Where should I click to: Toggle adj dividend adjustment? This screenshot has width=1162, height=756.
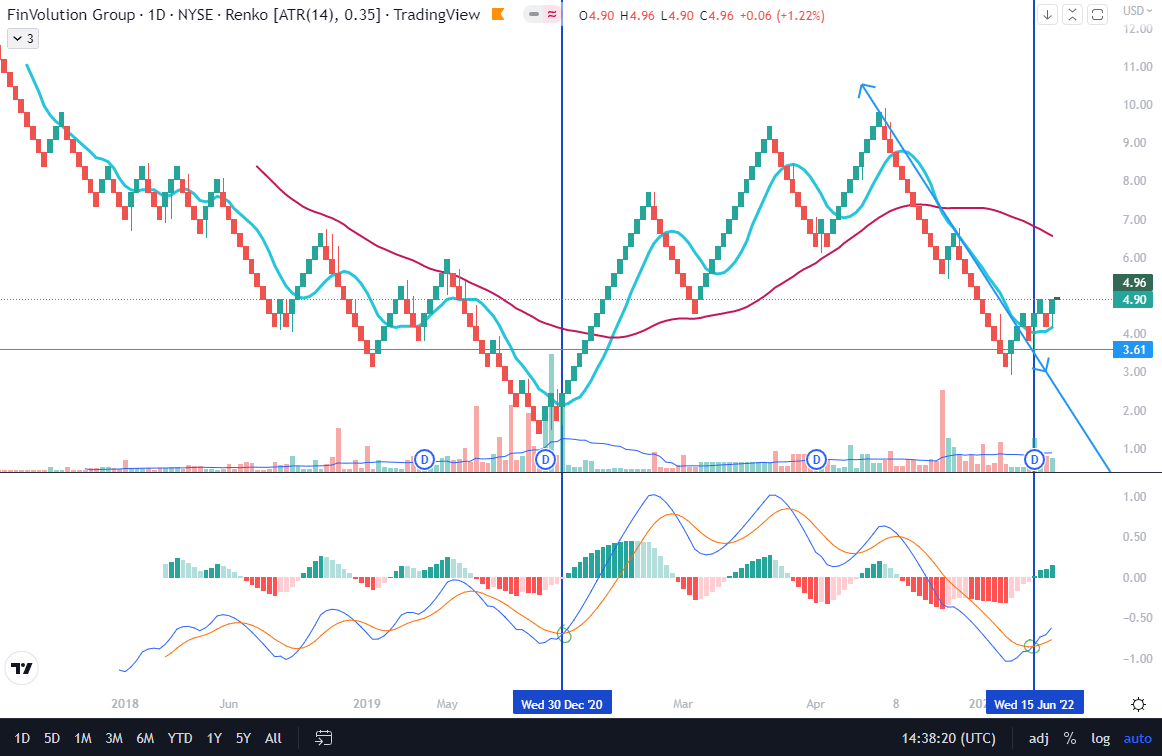[1039, 738]
